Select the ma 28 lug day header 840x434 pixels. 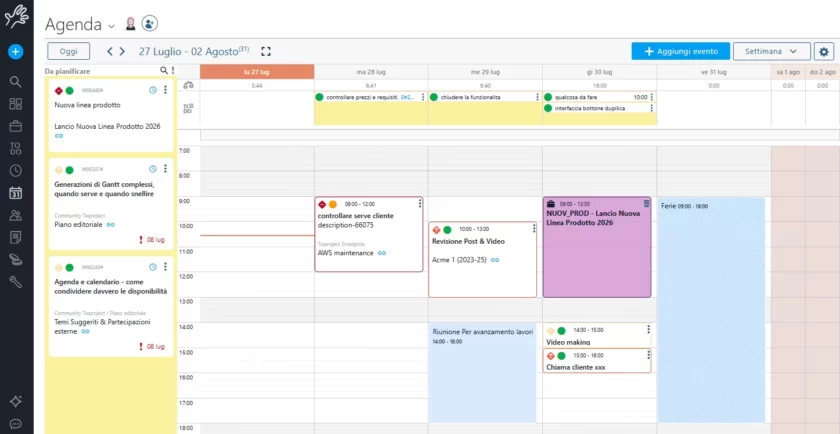[x=371, y=72]
